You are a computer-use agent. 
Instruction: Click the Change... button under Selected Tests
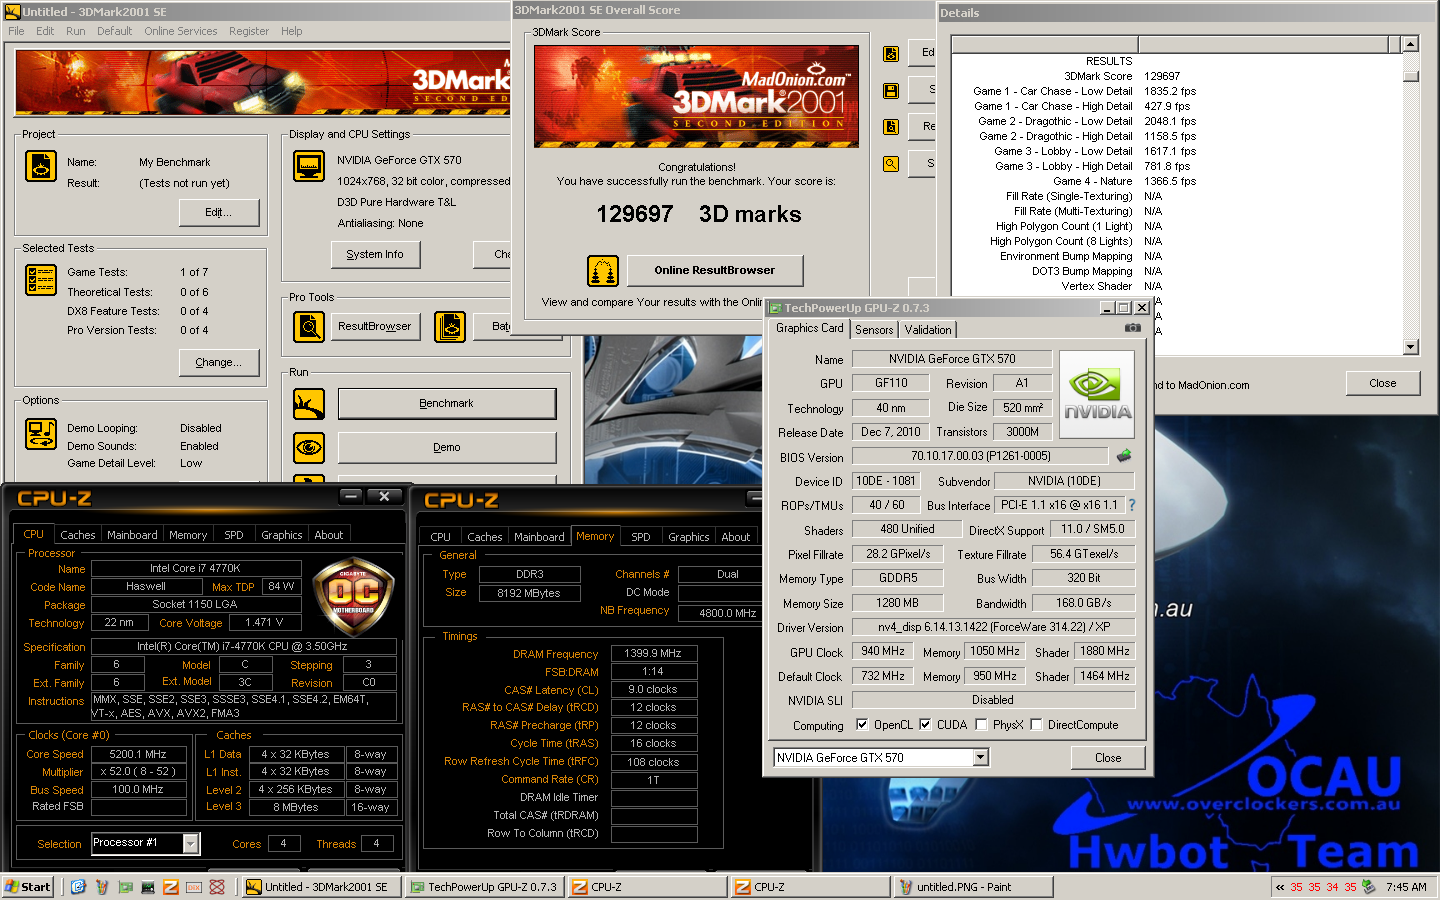[x=219, y=362]
